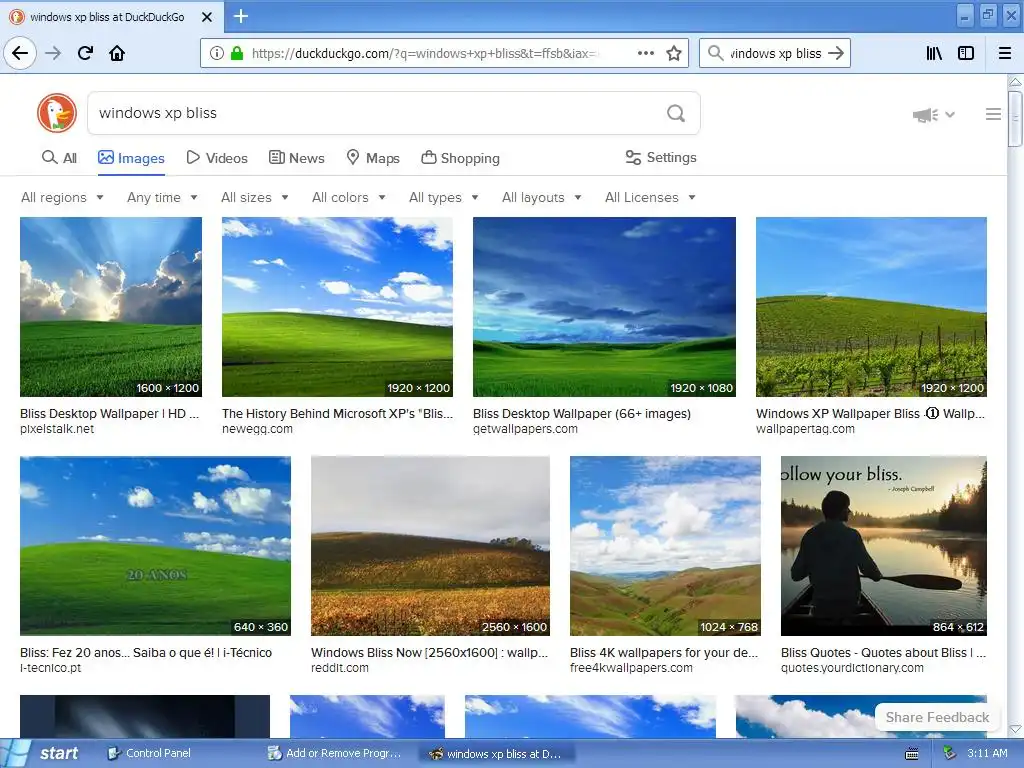Click the forward navigation arrow

[x=53, y=53]
